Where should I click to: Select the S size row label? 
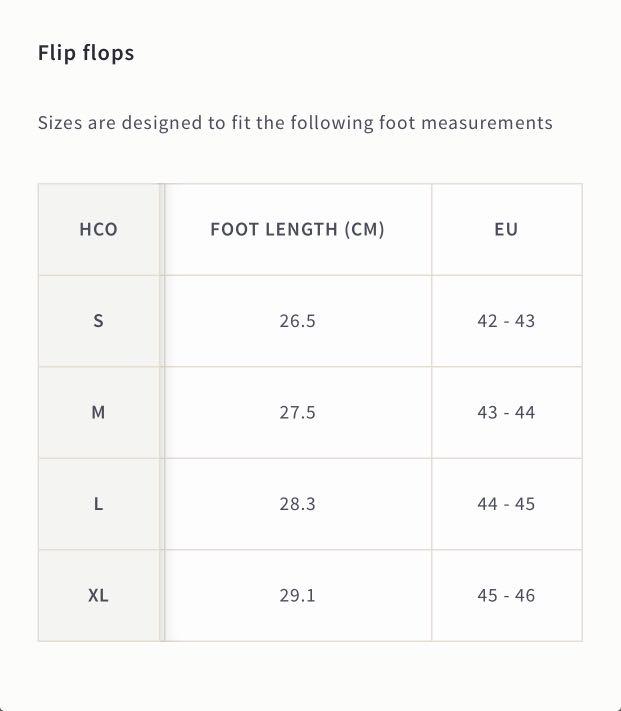99,321
